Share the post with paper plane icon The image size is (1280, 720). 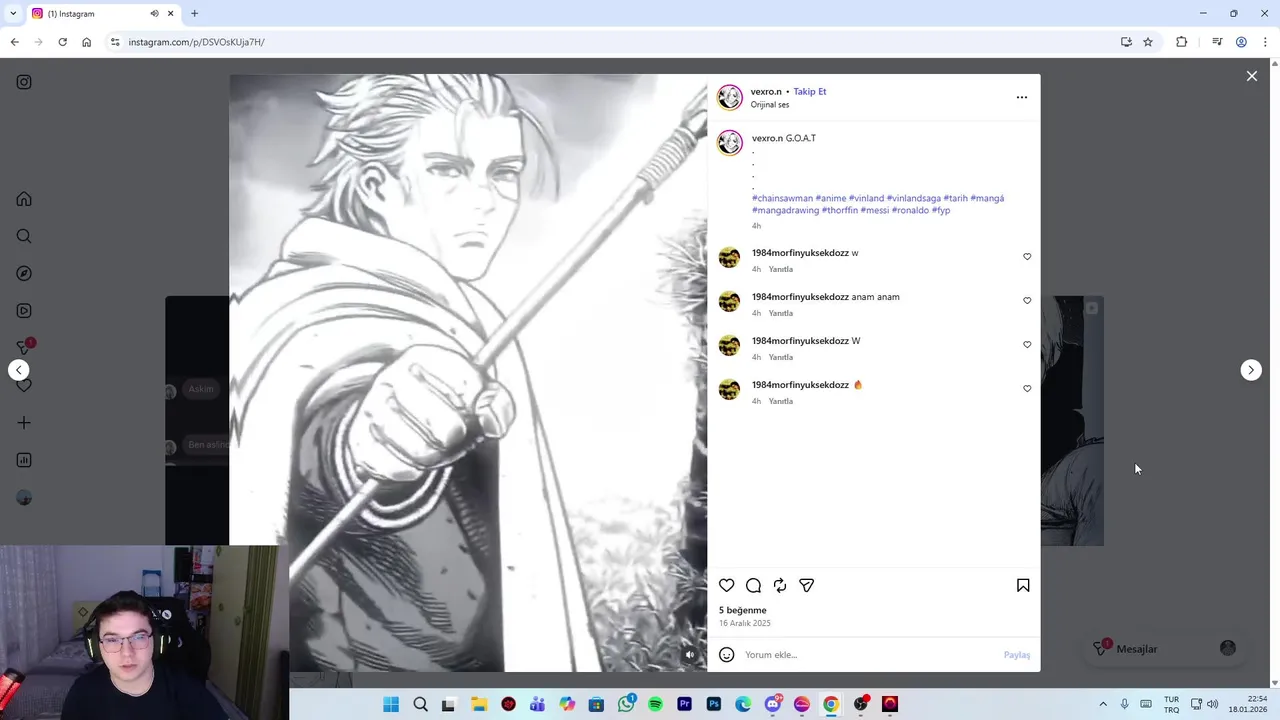[806, 585]
